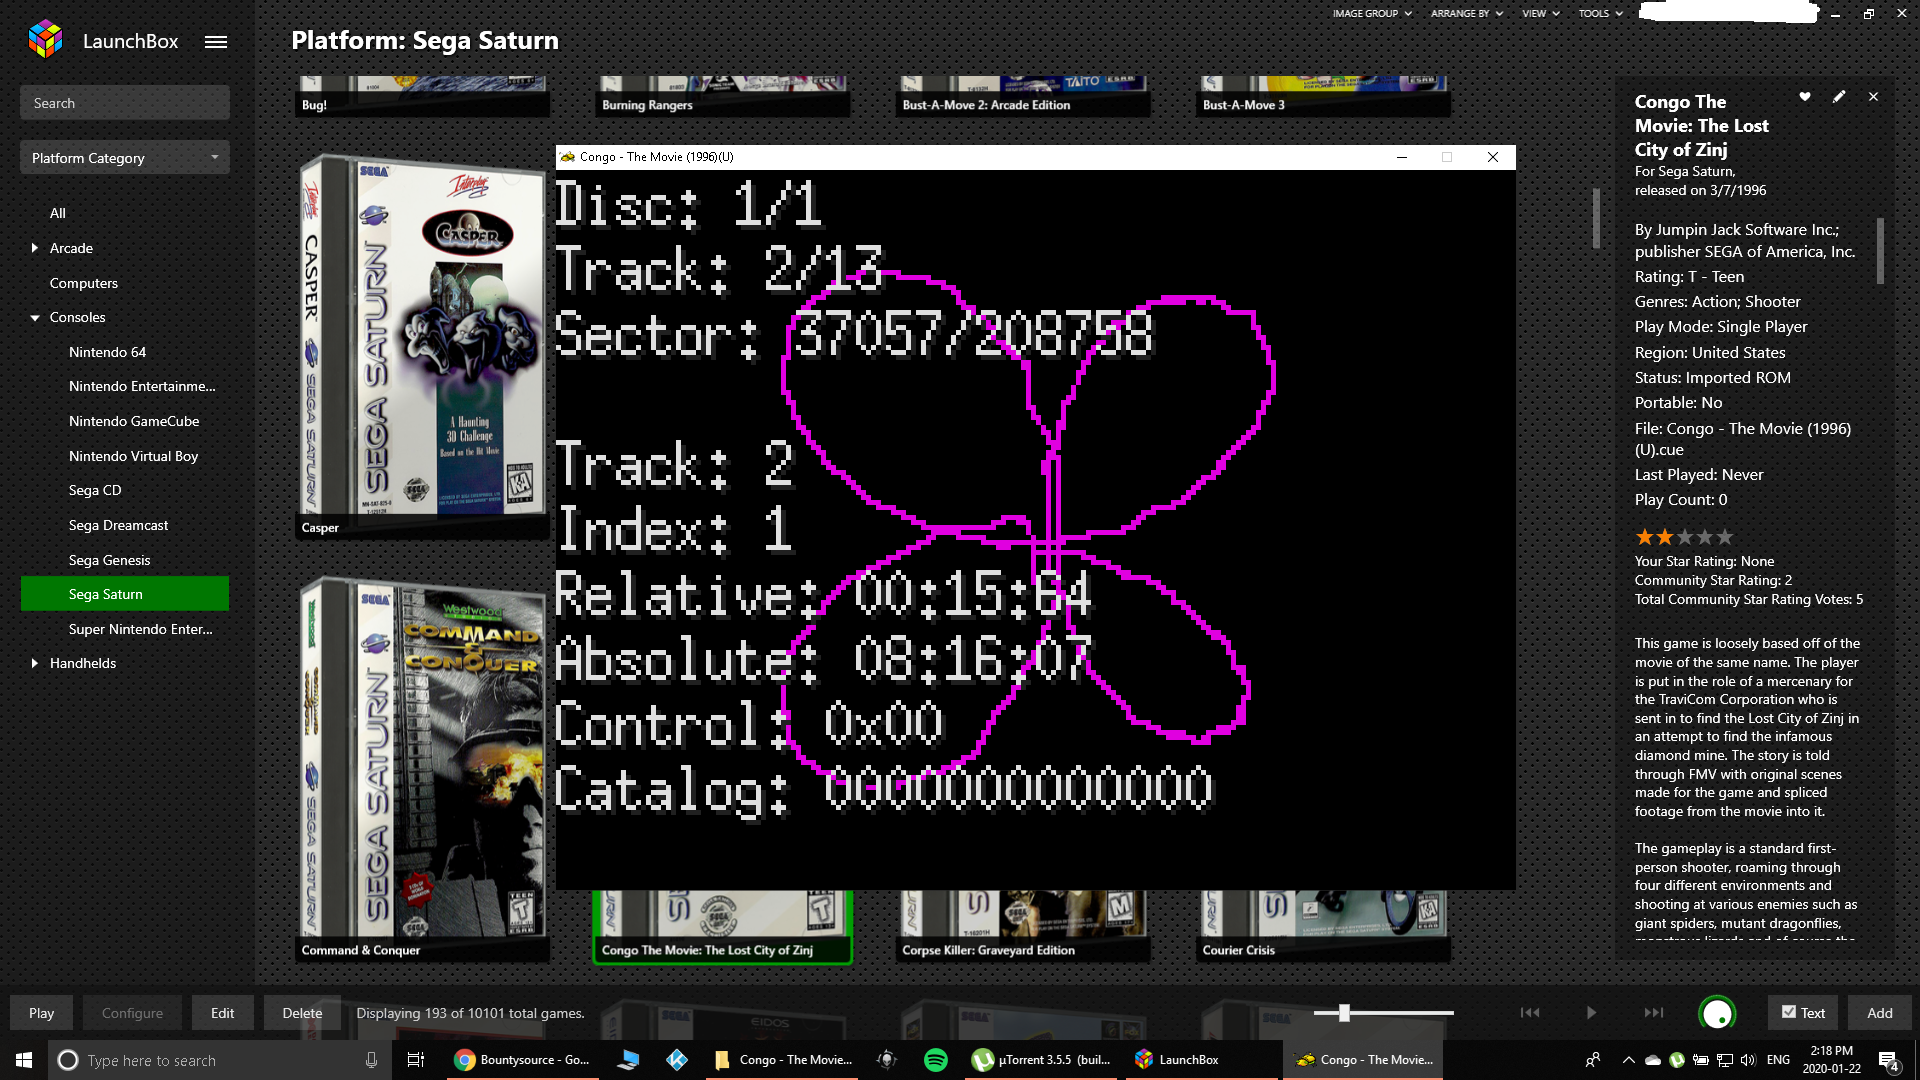Select Sega Dreamcast platform

pos(118,525)
